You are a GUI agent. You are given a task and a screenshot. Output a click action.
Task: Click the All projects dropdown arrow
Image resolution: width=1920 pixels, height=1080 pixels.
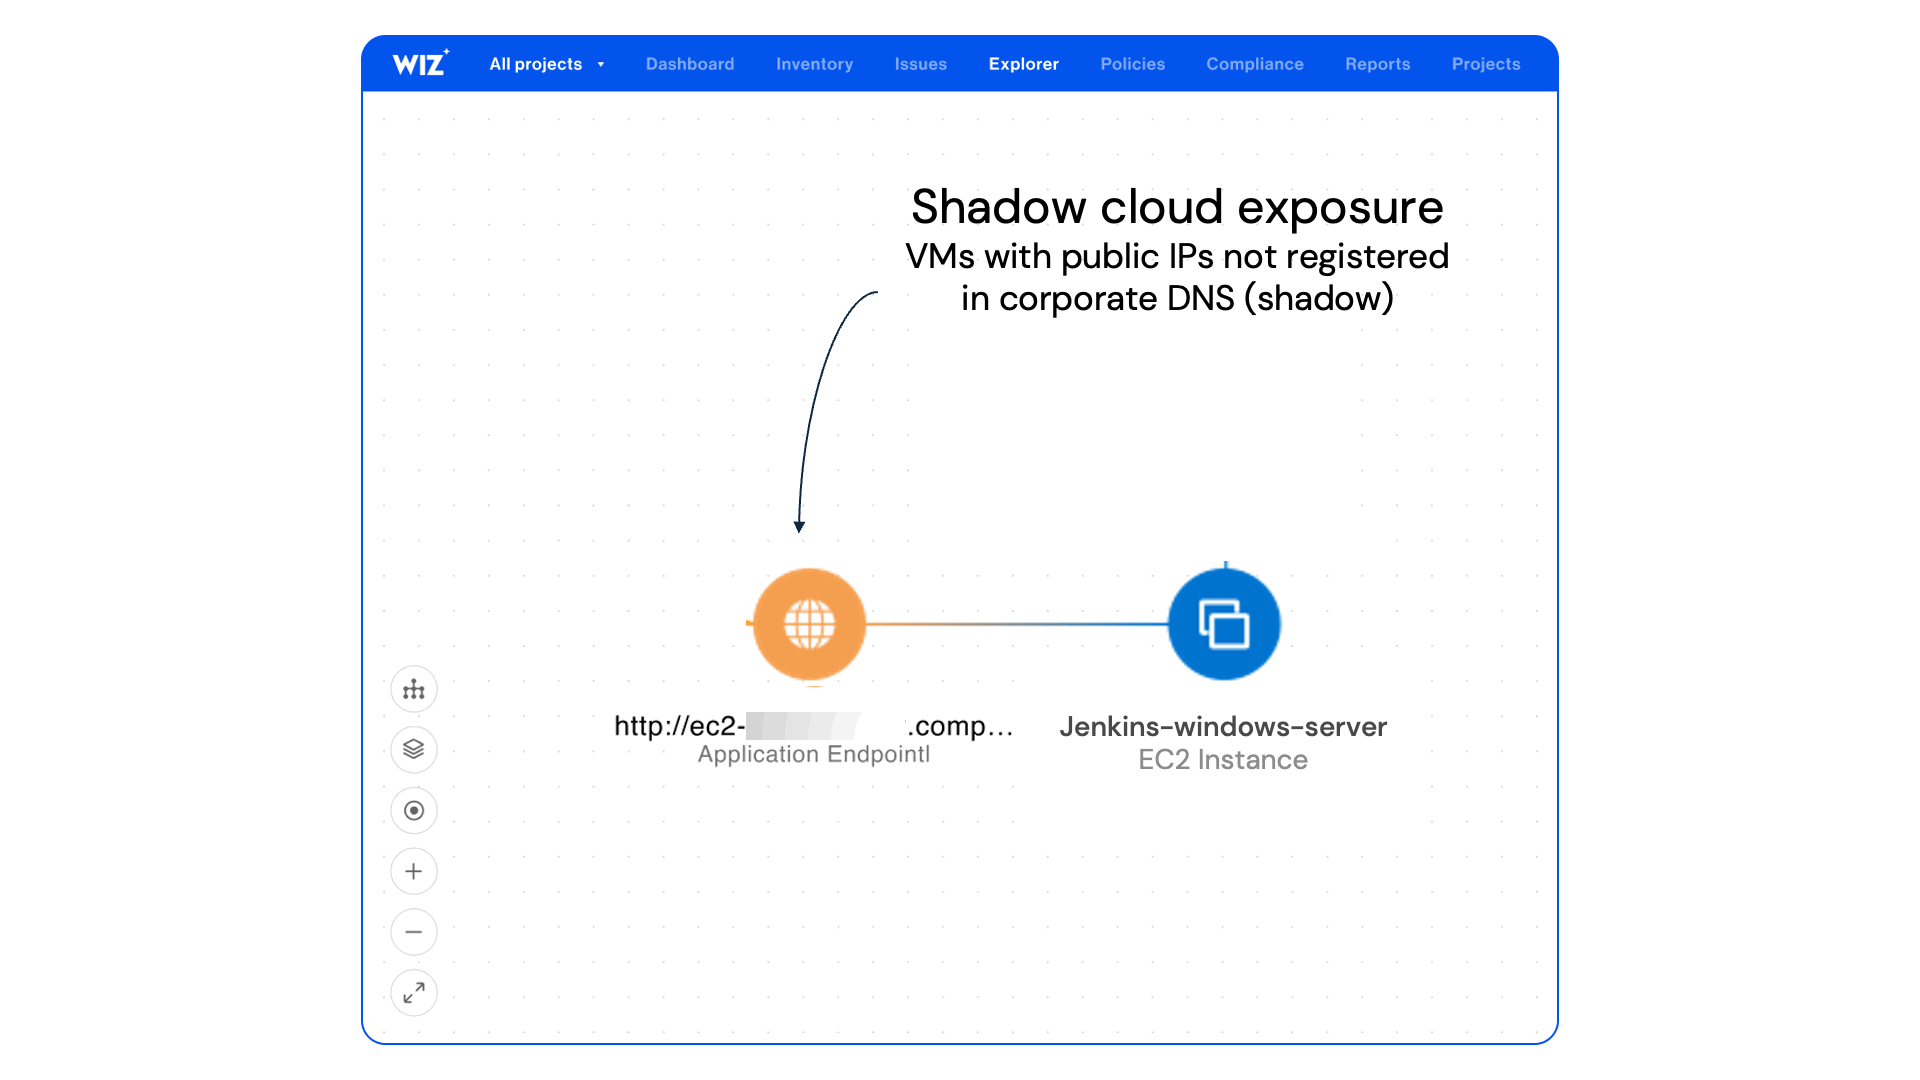tap(601, 65)
